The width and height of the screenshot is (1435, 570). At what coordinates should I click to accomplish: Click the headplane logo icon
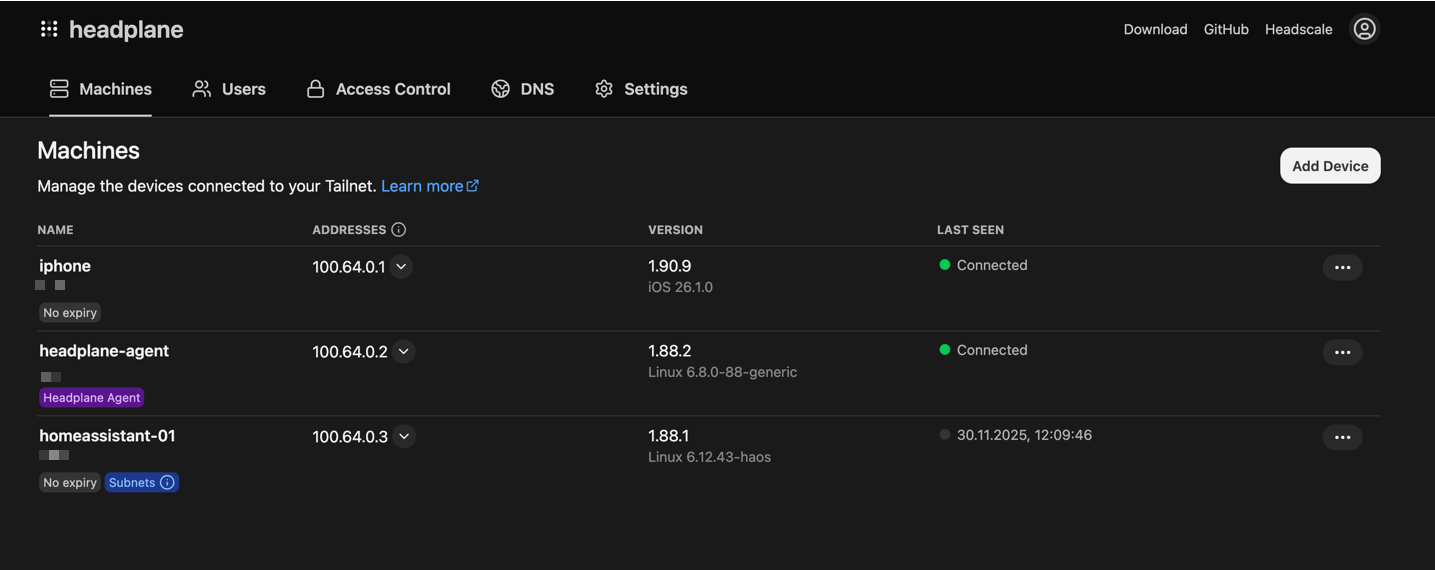click(x=49, y=29)
